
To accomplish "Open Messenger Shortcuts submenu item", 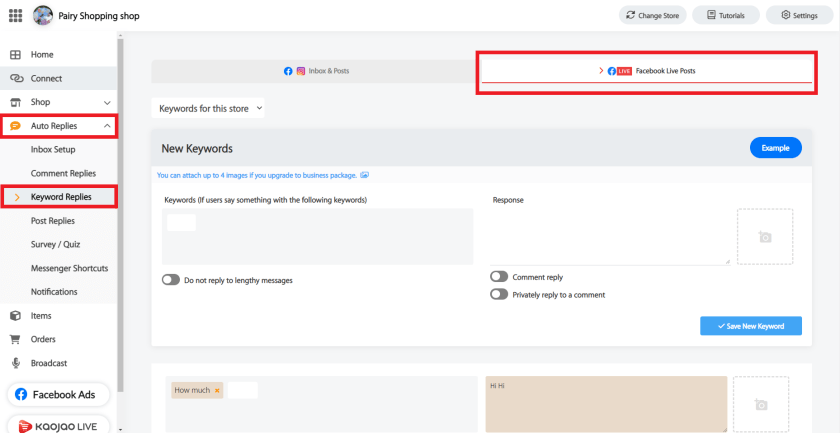I will tap(69, 268).
